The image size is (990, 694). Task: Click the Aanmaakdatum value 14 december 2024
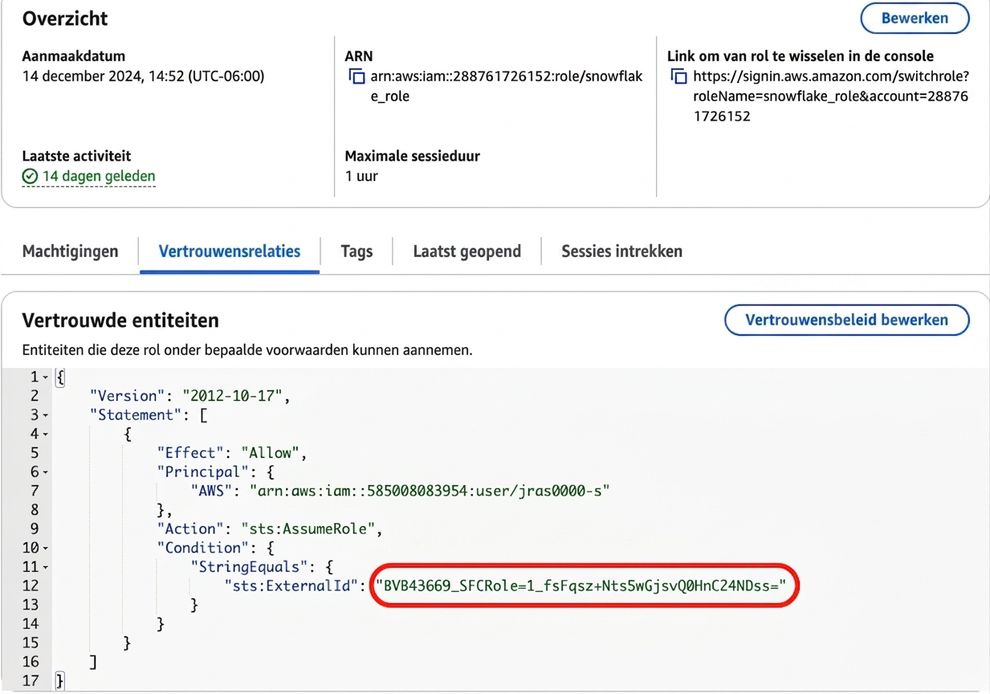tap(143, 76)
